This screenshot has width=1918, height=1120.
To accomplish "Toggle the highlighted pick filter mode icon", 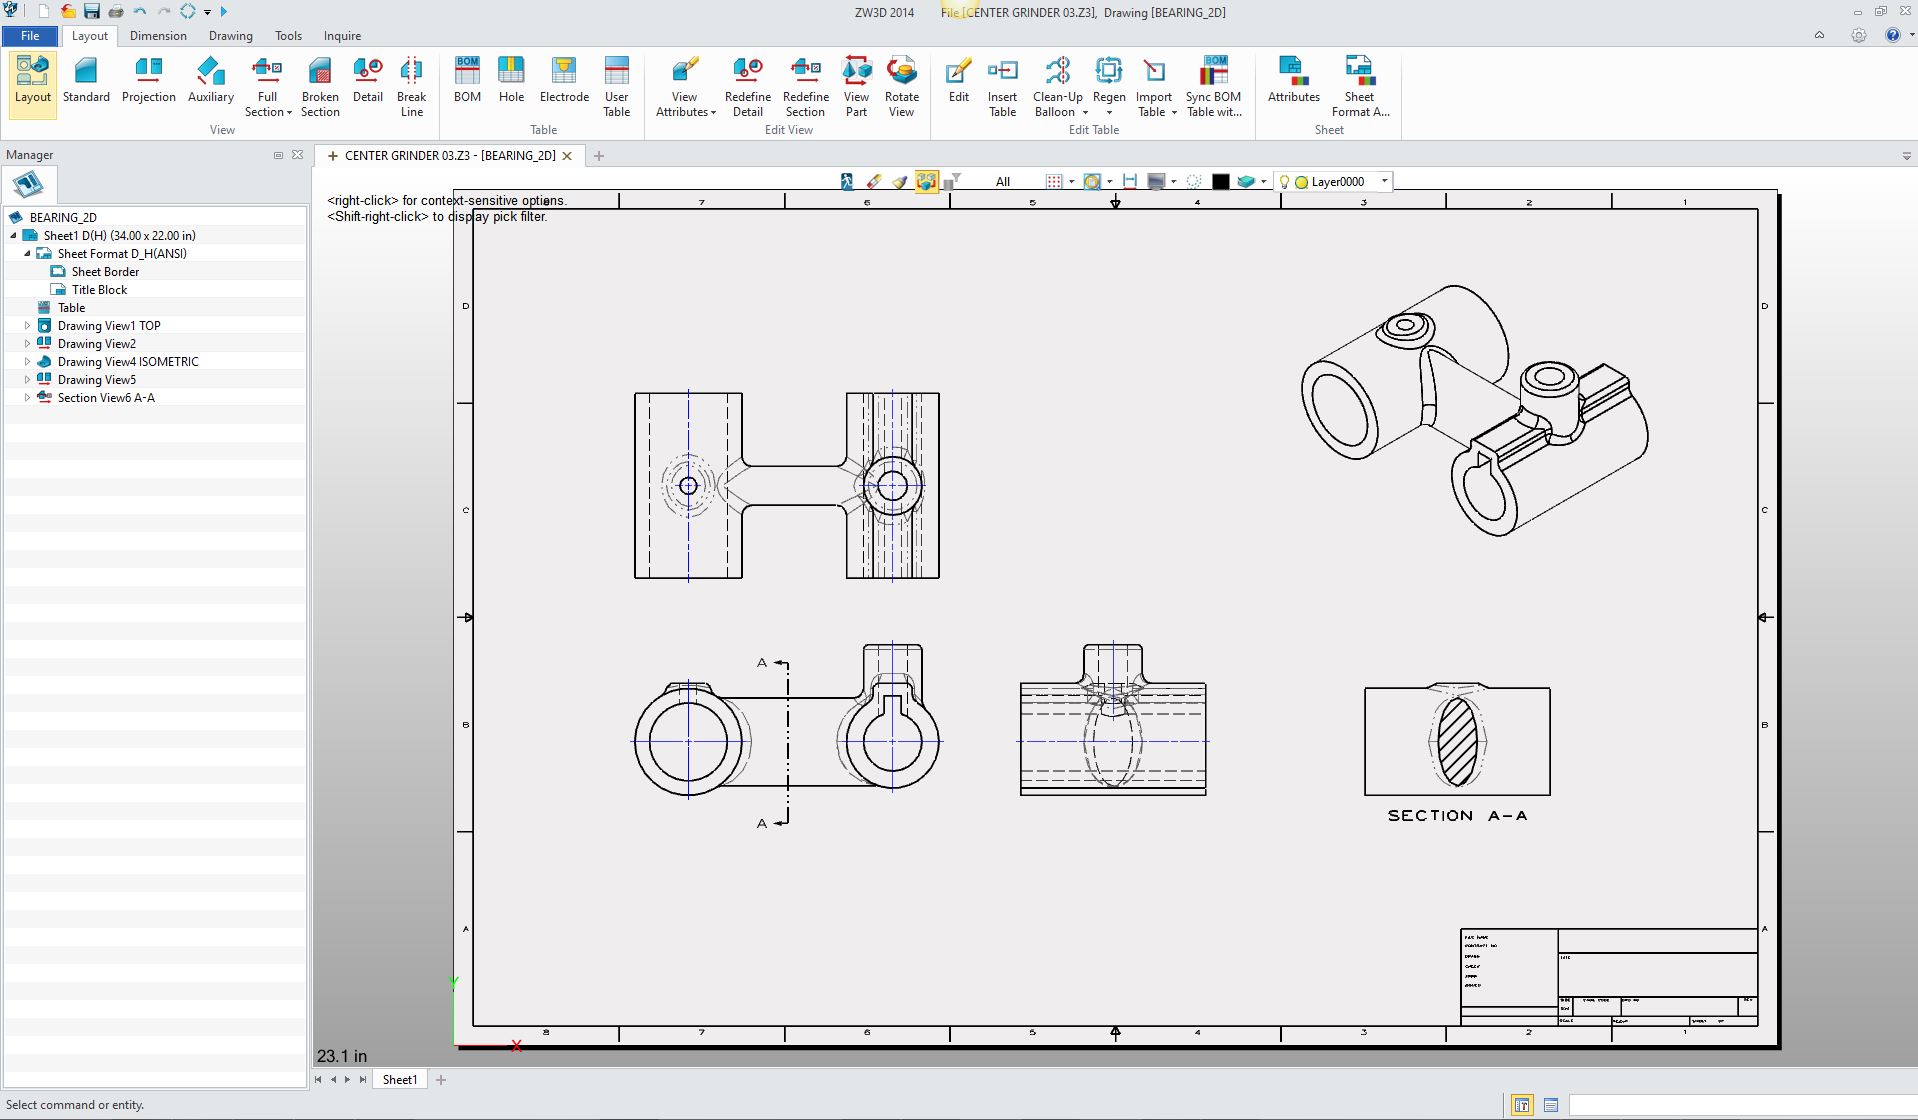I will pyautogui.click(x=927, y=181).
